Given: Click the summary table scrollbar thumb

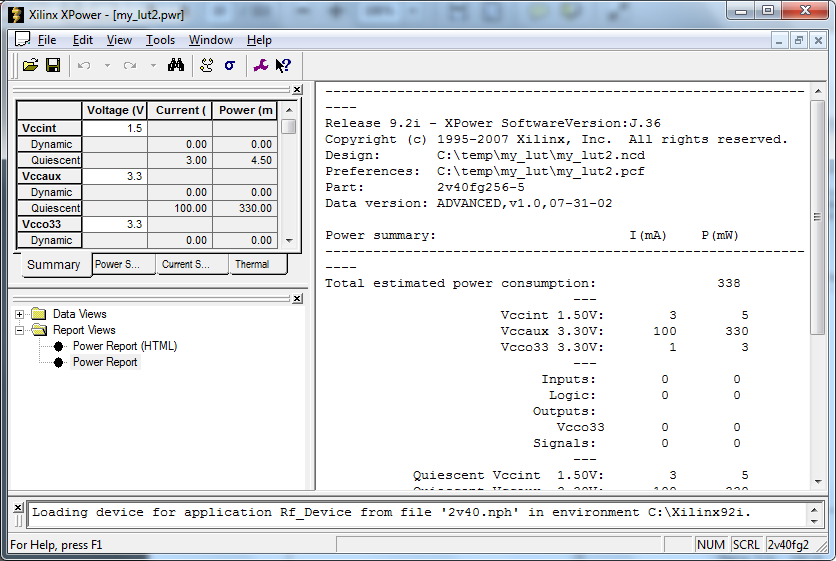Looking at the screenshot, I should pyautogui.click(x=288, y=126).
